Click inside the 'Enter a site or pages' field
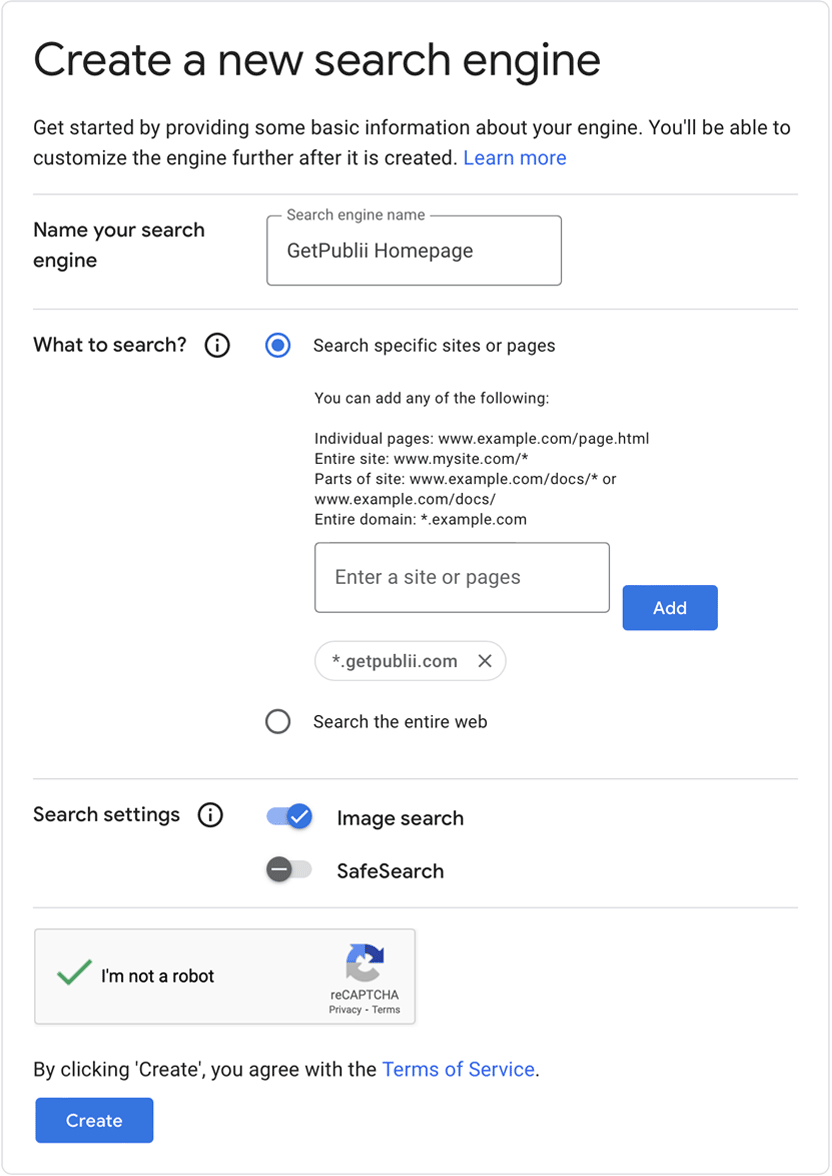 click(462, 577)
